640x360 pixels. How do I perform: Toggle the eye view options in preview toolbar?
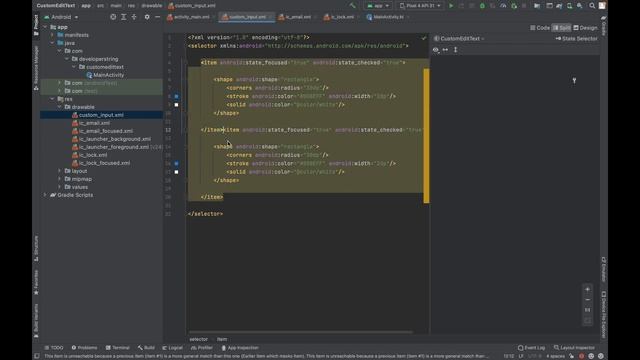pos(436,50)
